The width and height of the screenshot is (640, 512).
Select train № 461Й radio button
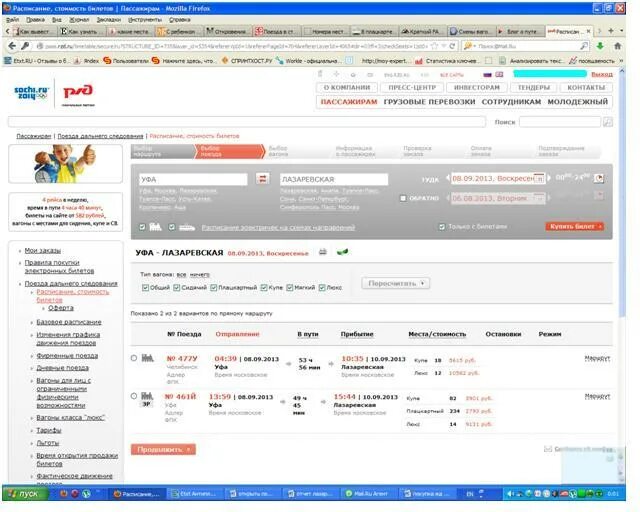134,396
